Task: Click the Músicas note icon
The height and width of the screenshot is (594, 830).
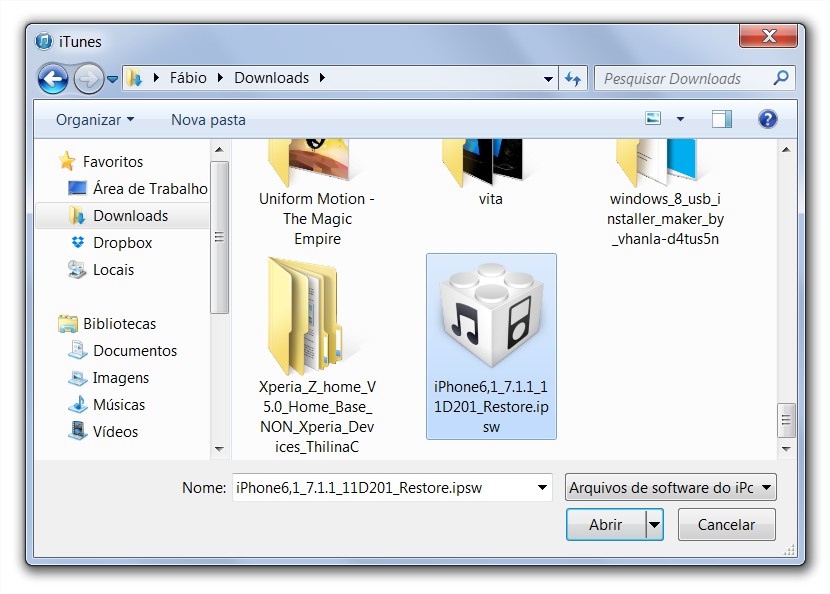Action: pyautogui.click(x=78, y=404)
